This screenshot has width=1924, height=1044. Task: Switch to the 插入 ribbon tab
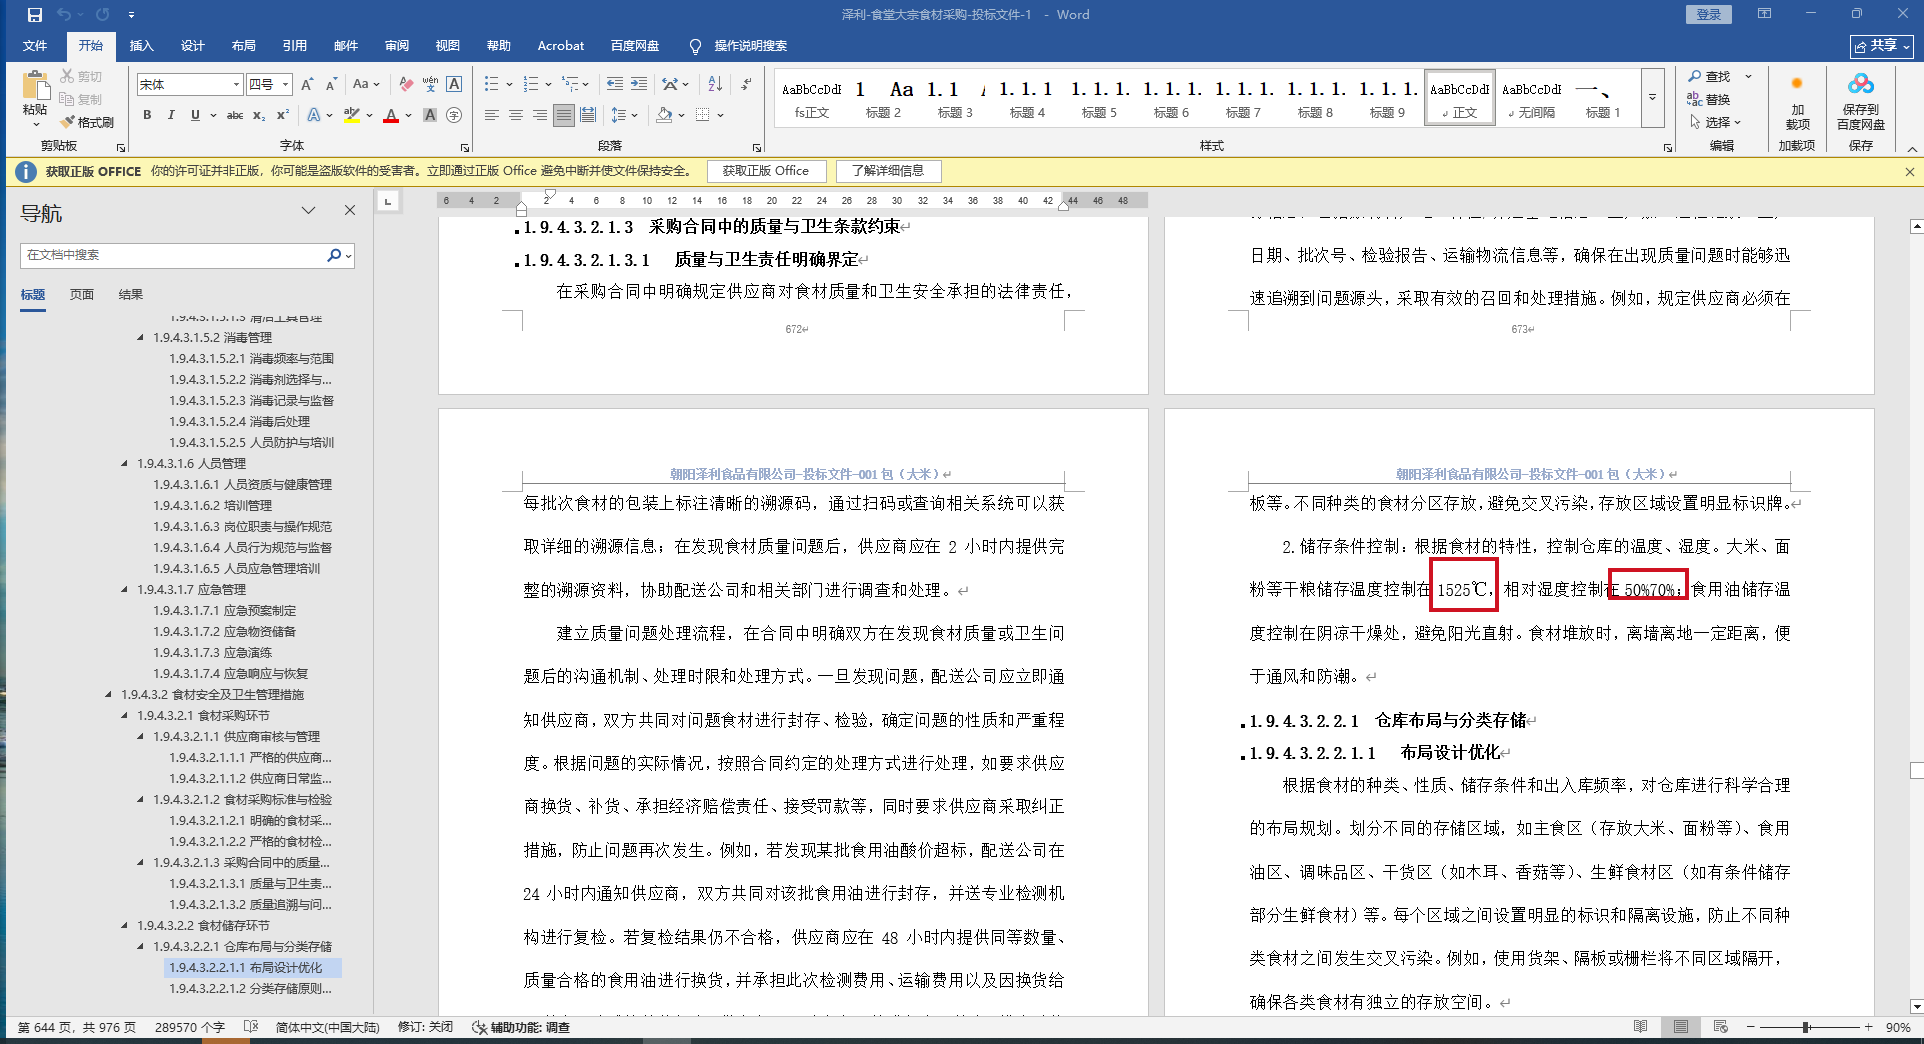(142, 45)
